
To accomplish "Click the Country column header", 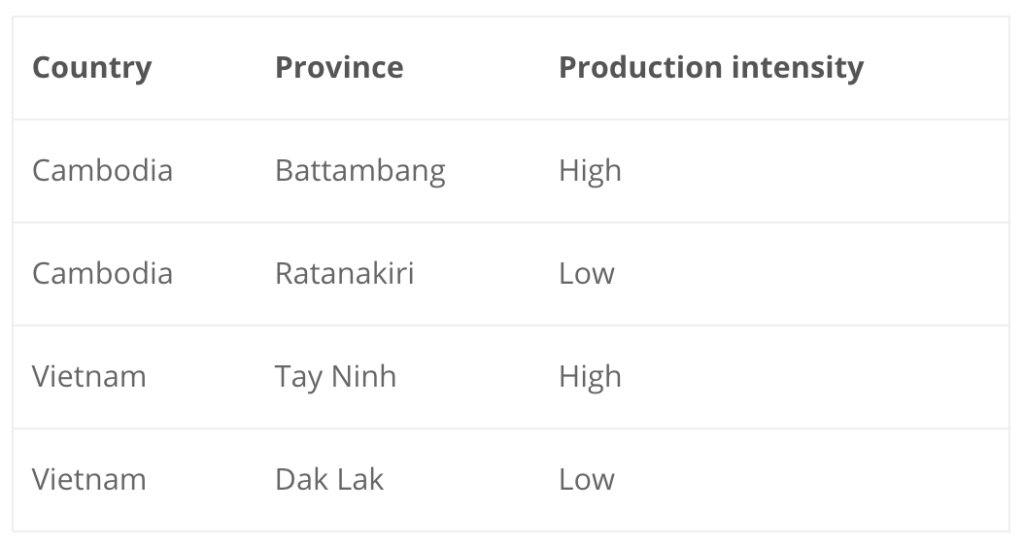I will tap(92, 68).
